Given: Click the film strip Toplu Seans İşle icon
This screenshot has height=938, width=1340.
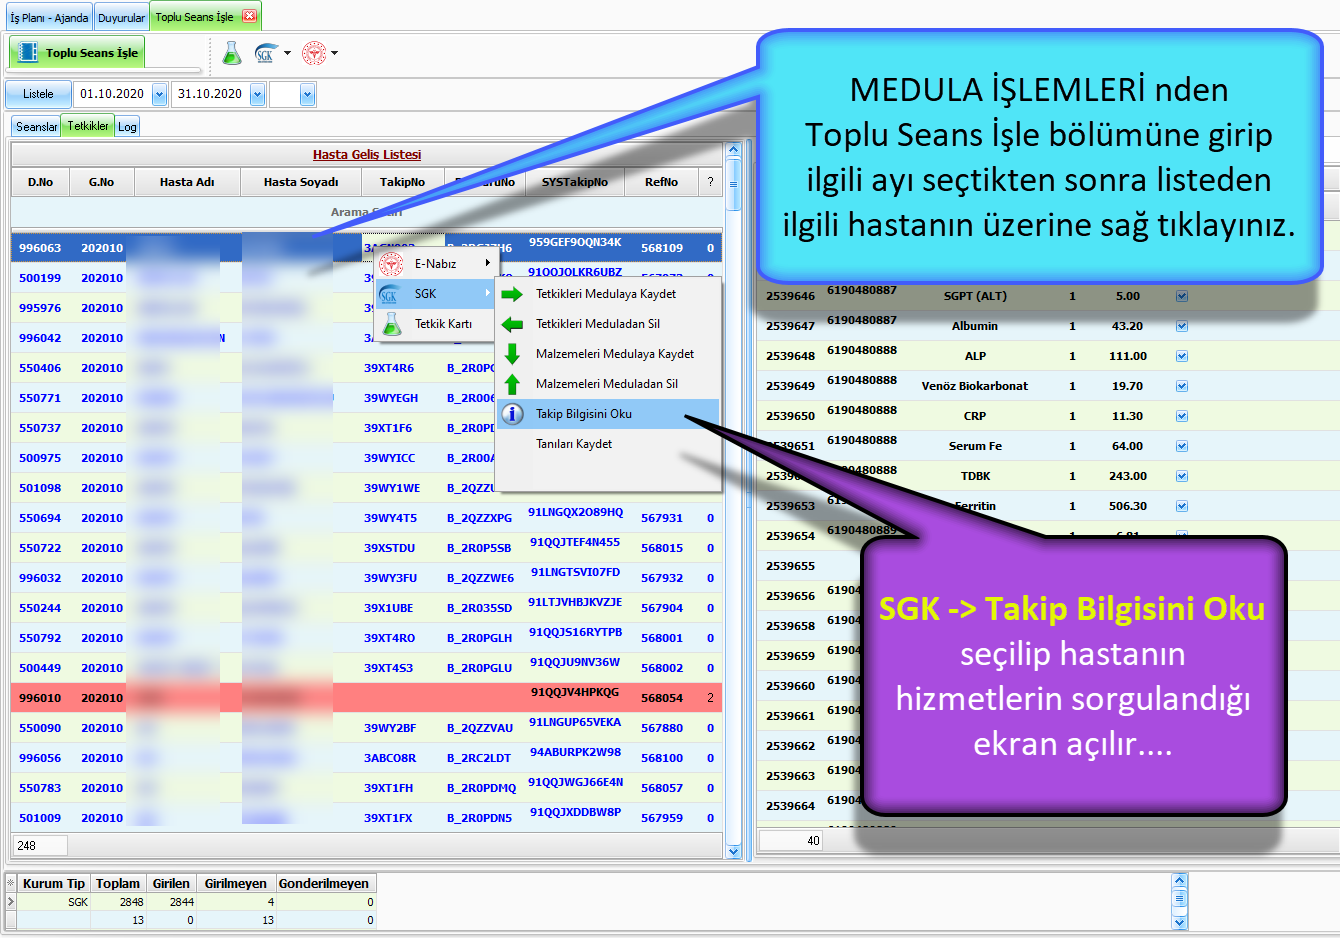Looking at the screenshot, I should pyautogui.click(x=27, y=53).
